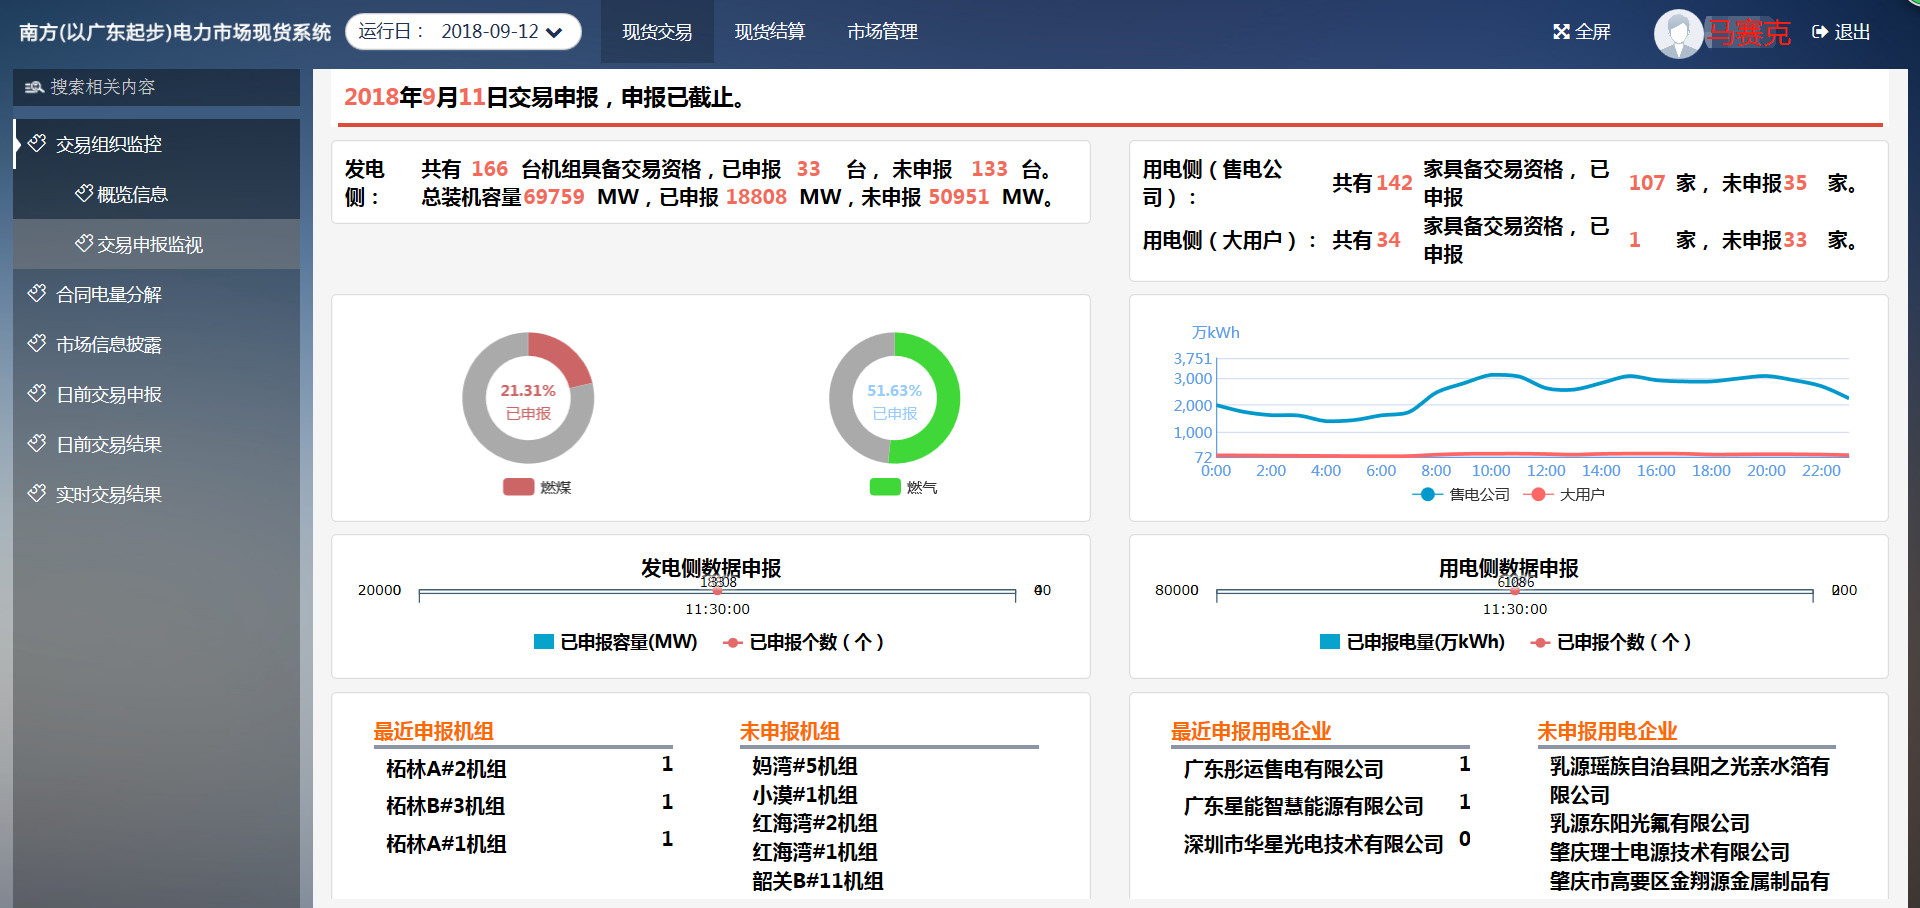The width and height of the screenshot is (1920, 908).
Task: Click the user avatar picture
Action: [1678, 33]
